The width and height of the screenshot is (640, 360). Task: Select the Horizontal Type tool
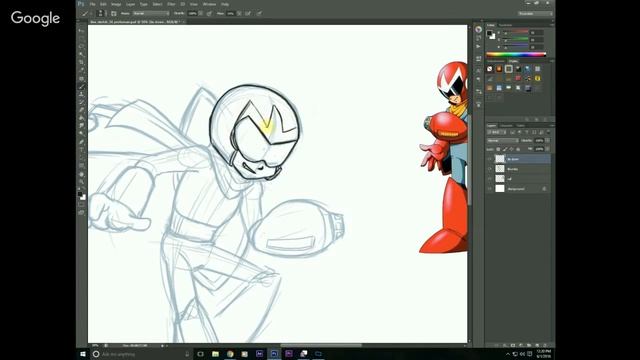(x=82, y=150)
